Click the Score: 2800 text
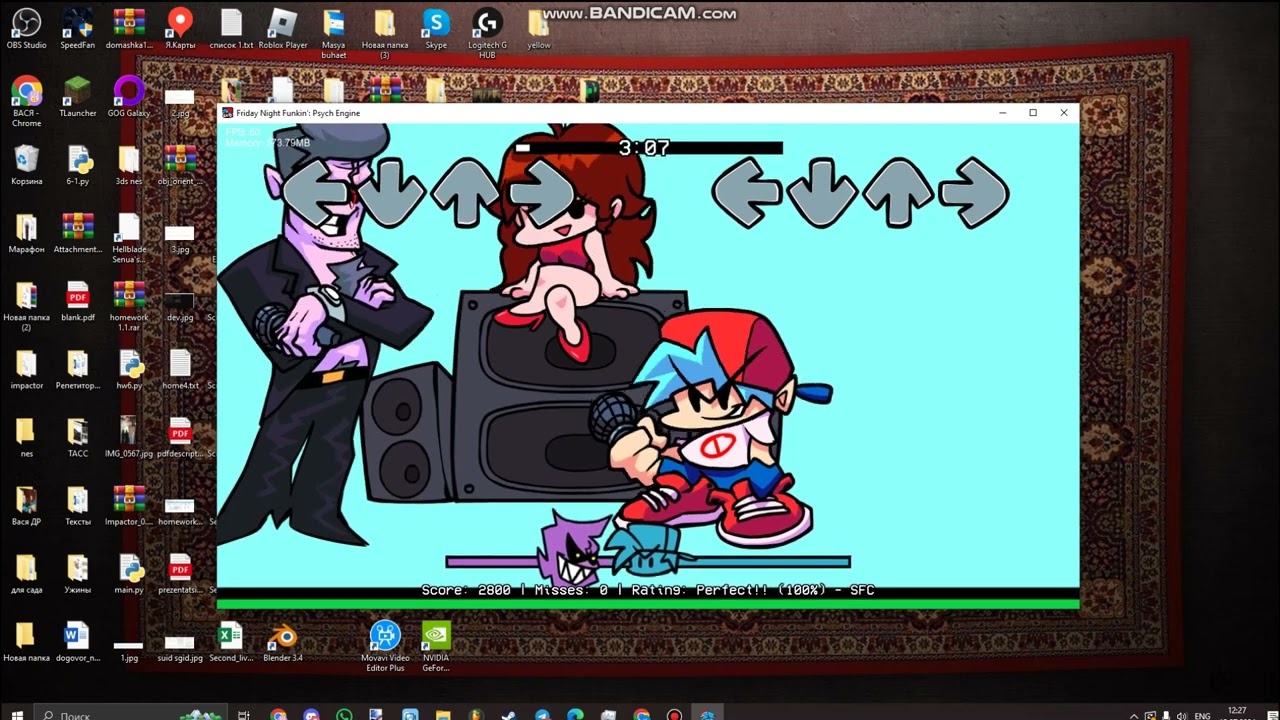The height and width of the screenshot is (720, 1280). click(x=466, y=590)
